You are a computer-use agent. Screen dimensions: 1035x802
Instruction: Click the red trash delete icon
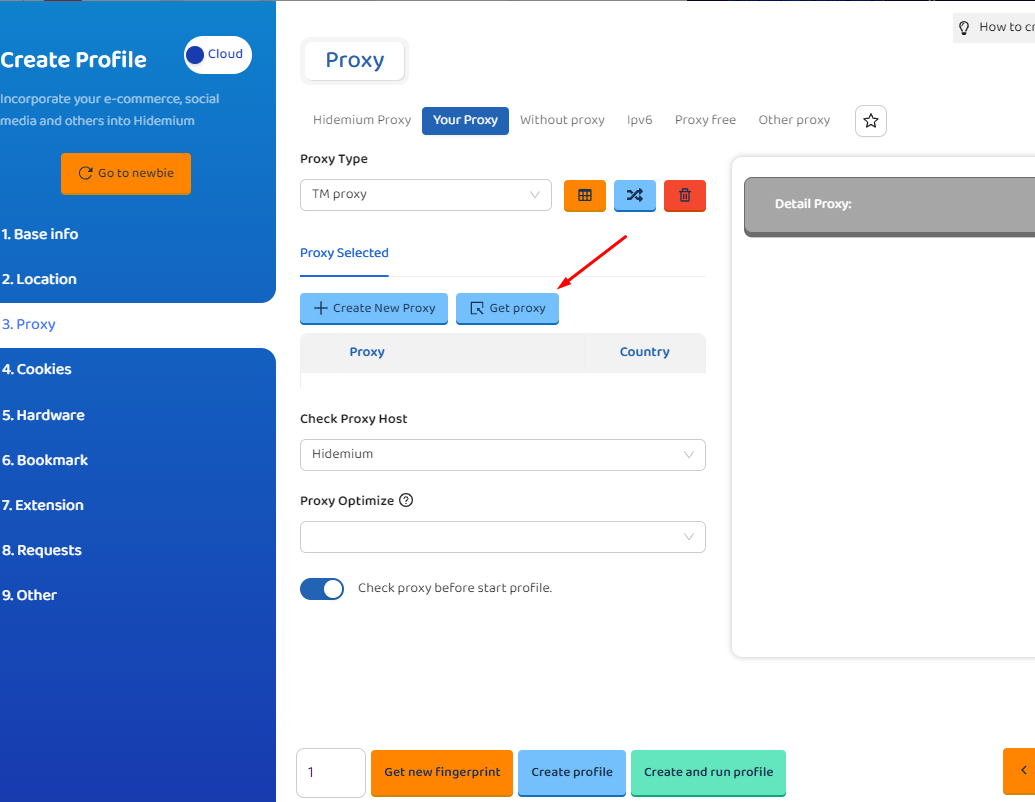(x=685, y=195)
